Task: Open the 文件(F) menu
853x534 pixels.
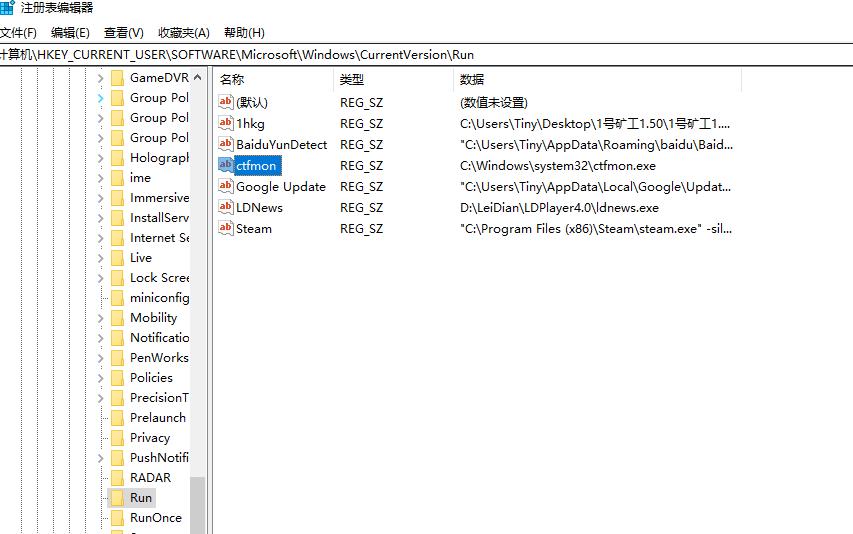Action: 18,33
